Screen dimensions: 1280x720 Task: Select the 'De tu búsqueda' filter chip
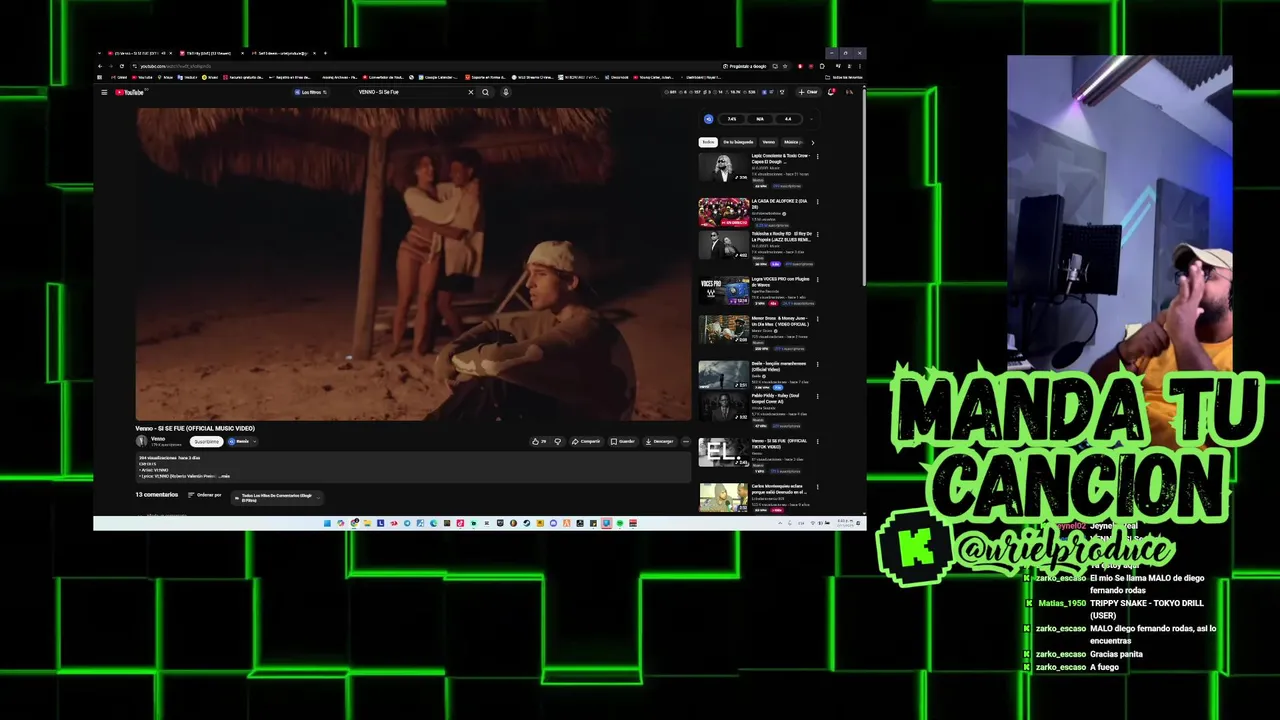tap(739, 142)
